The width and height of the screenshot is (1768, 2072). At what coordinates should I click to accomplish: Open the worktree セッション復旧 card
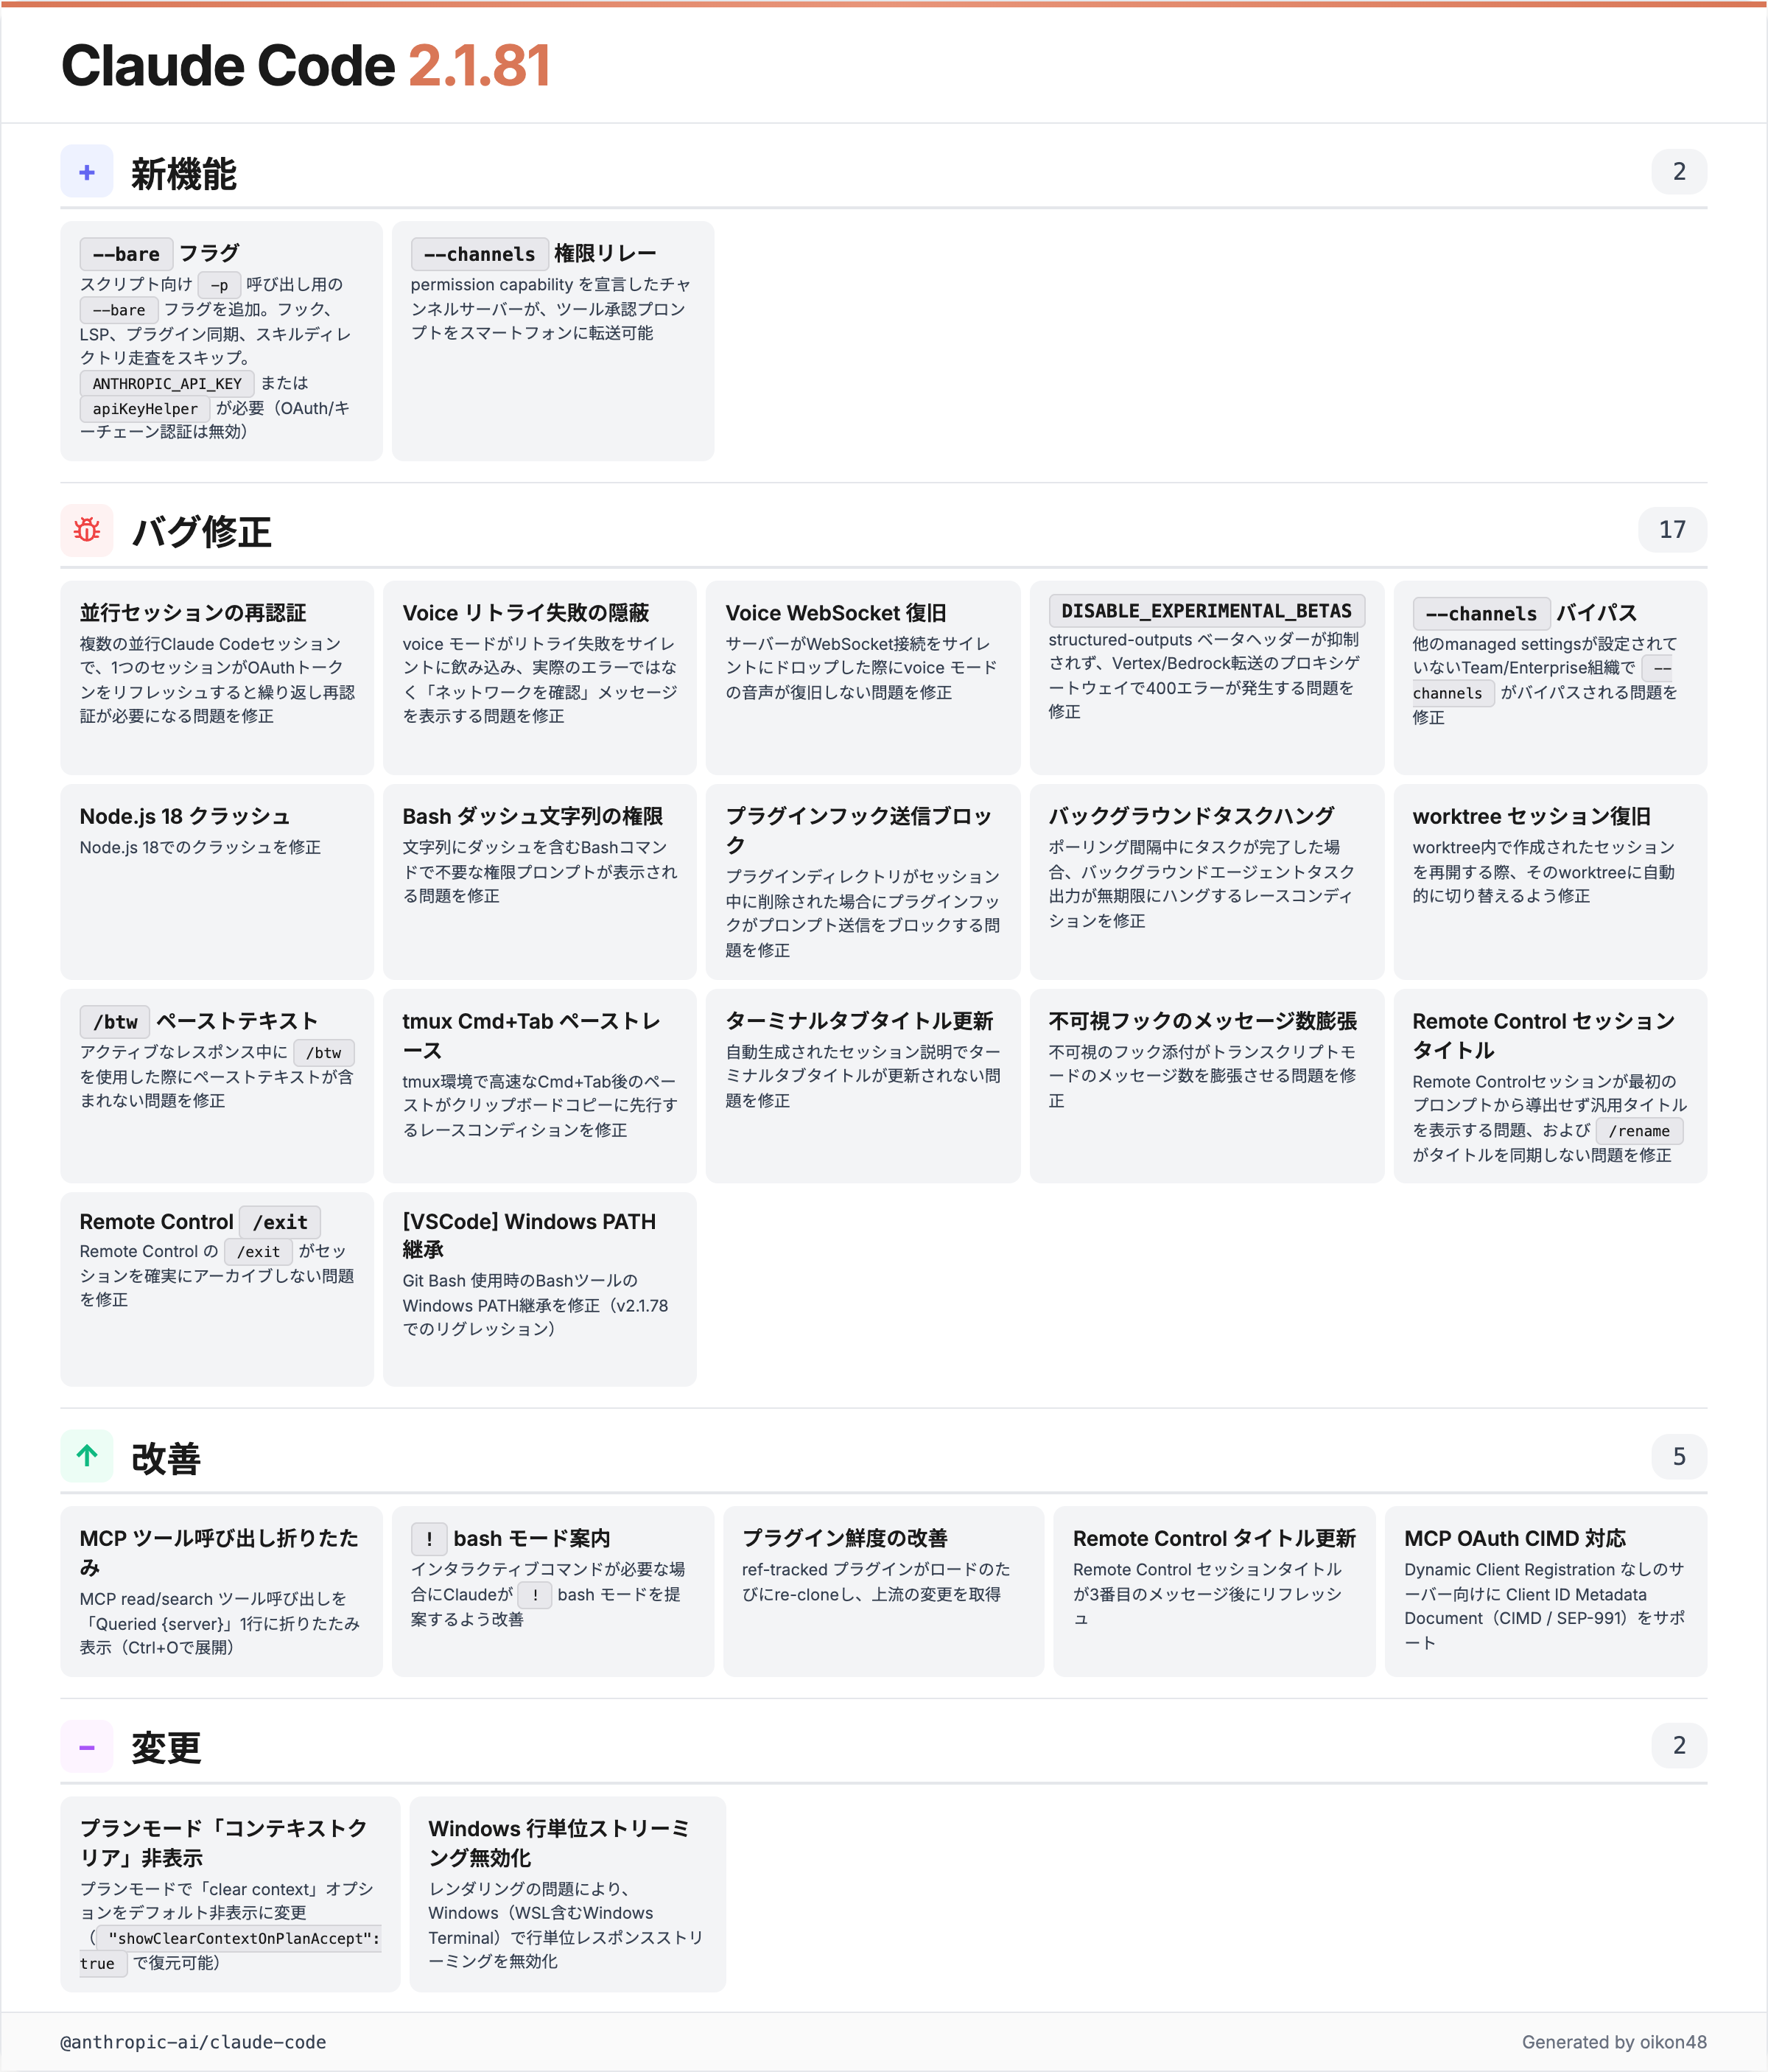tap(1550, 881)
